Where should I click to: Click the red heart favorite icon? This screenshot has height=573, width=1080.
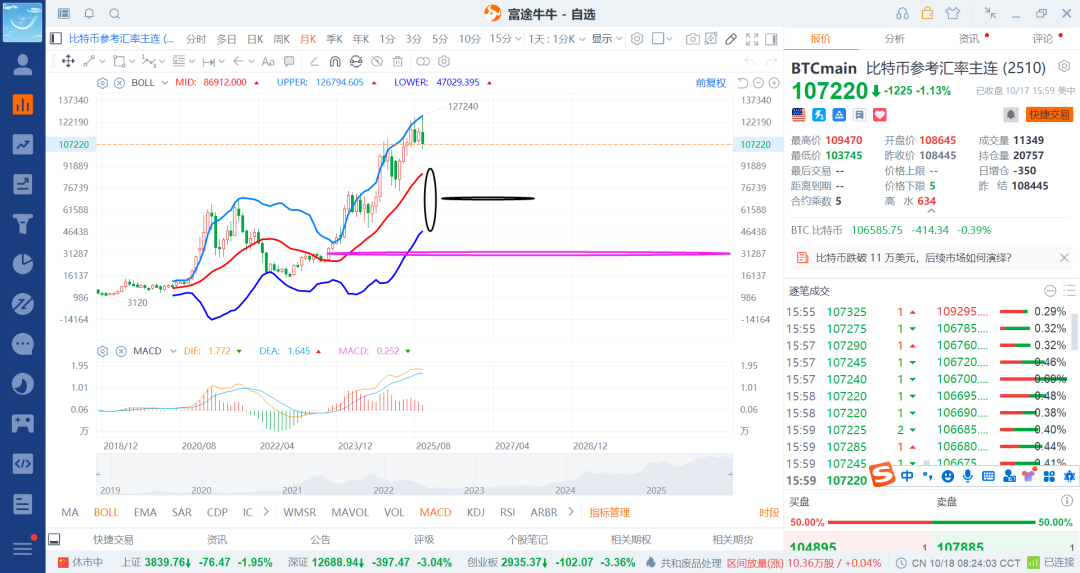(880, 115)
